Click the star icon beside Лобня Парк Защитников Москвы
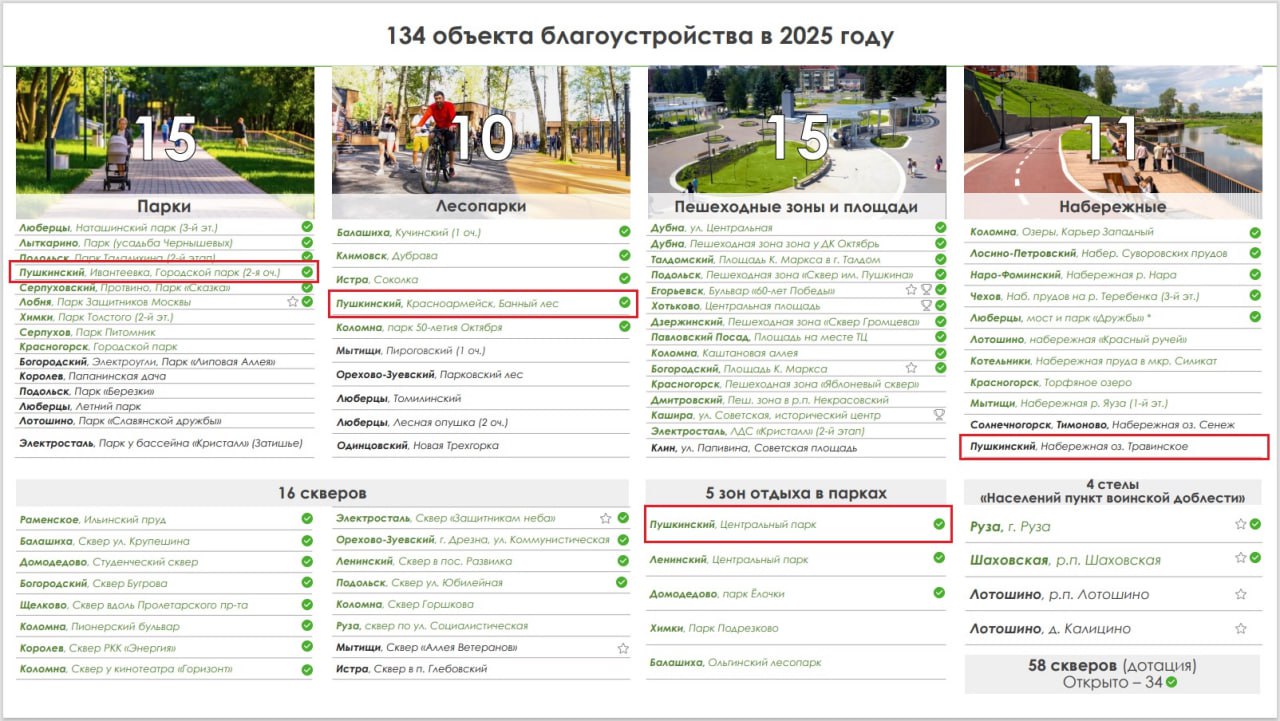Viewport: 1280px width, 721px height. (293, 301)
